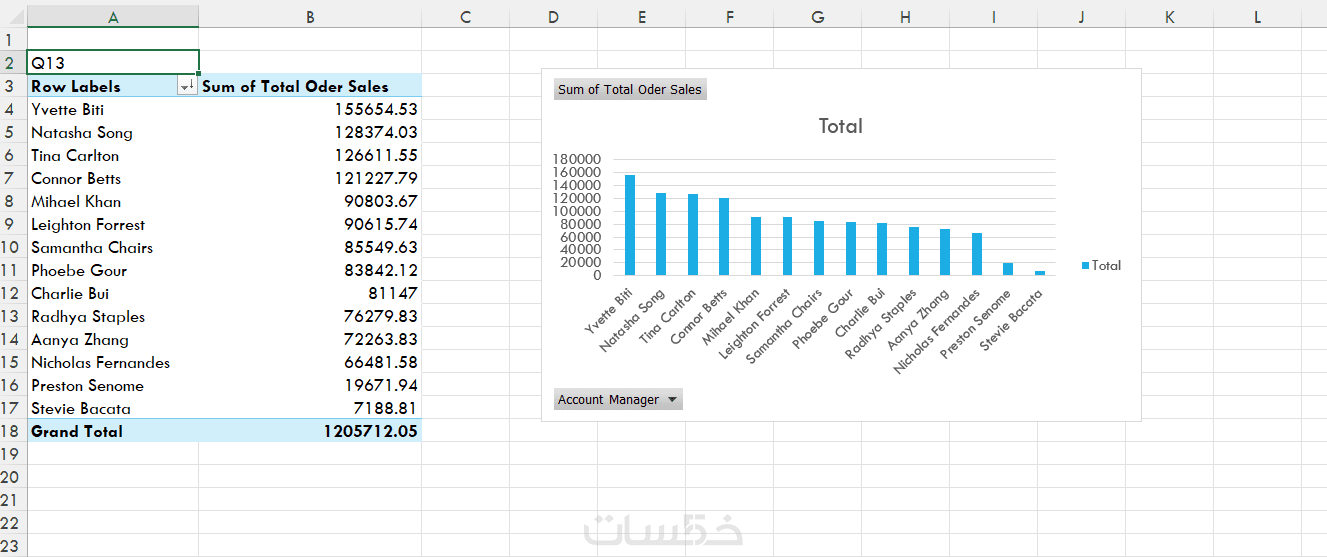Click the Select All corner box

[13, 17]
